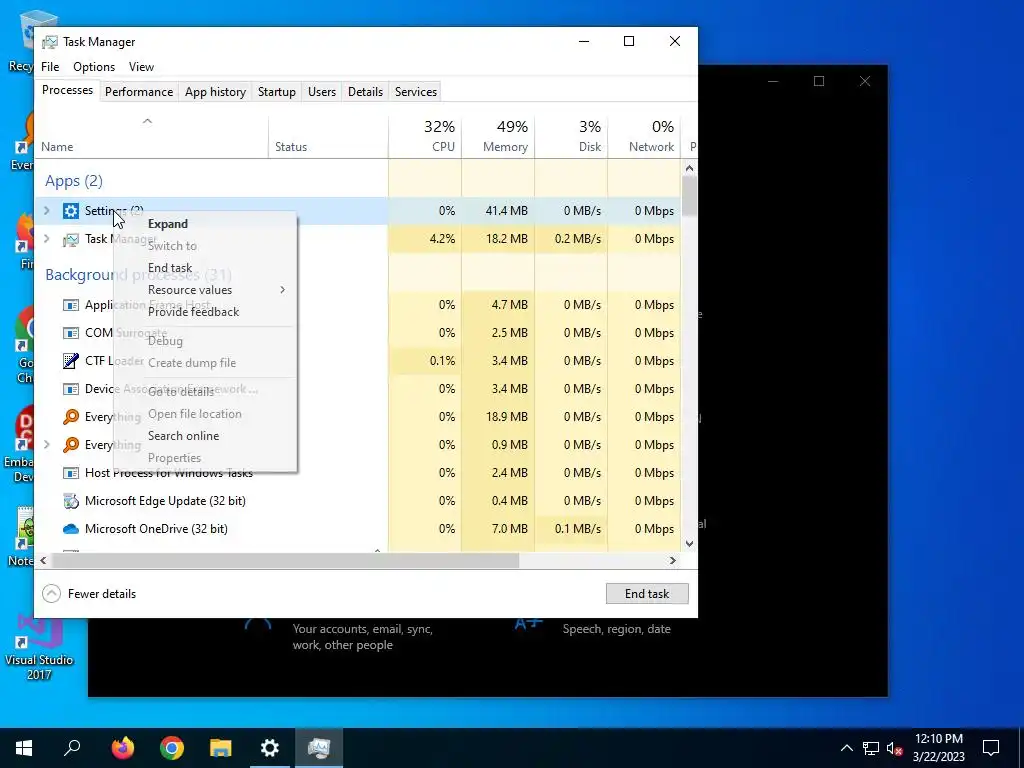Choose Search online in context menu
This screenshot has height=768, width=1024.
click(184, 436)
